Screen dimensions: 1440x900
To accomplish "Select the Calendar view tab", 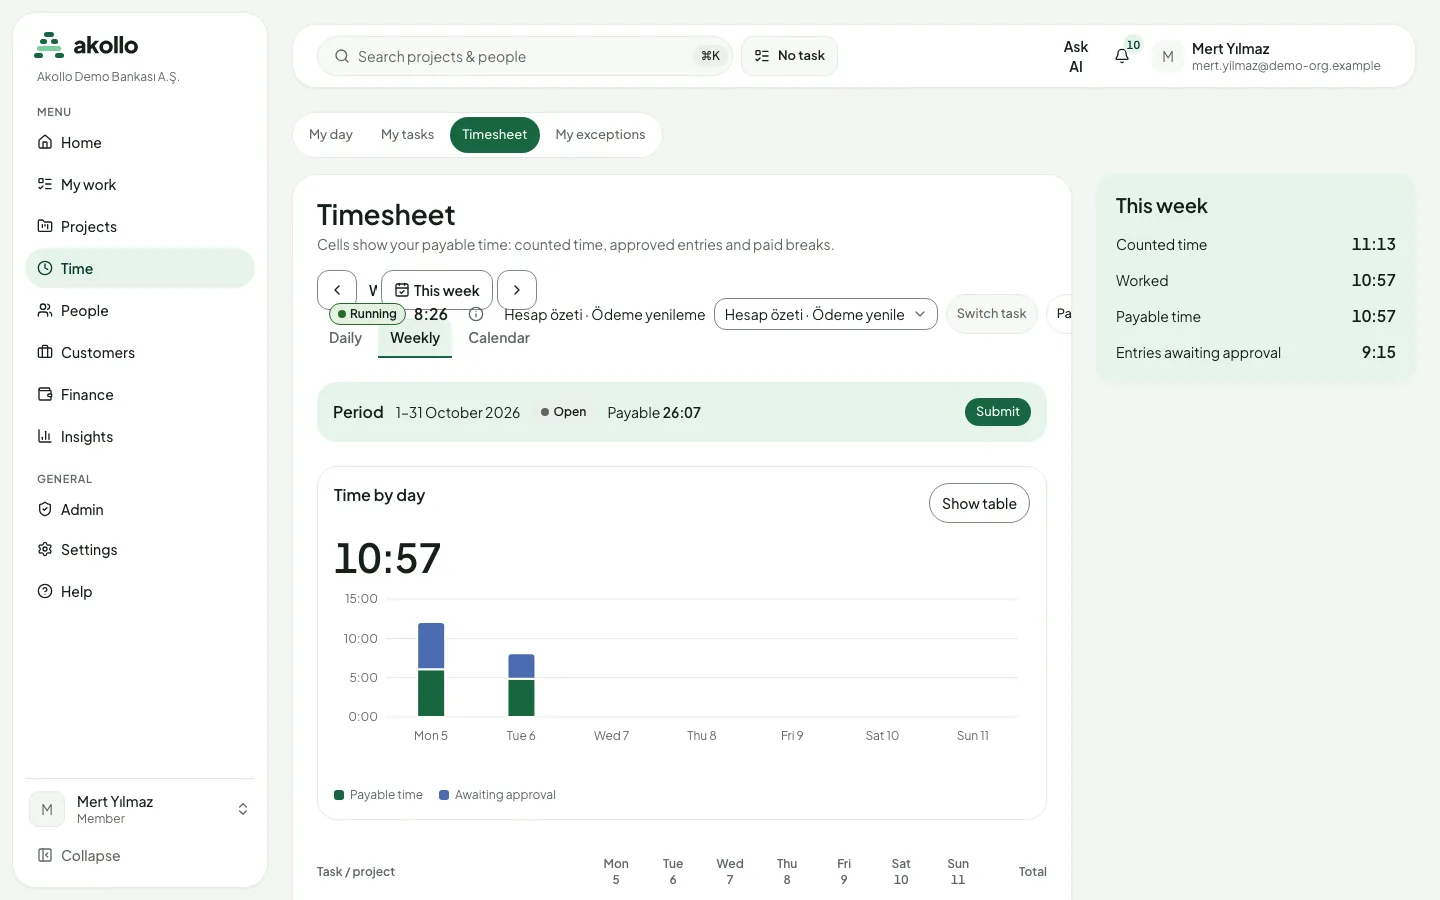I will 499,338.
